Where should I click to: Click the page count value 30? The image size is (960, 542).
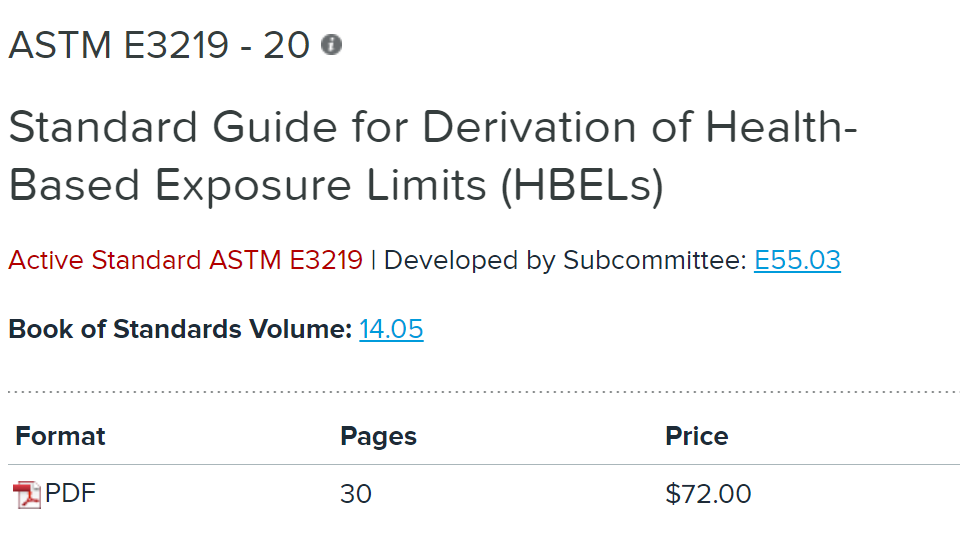tap(355, 494)
